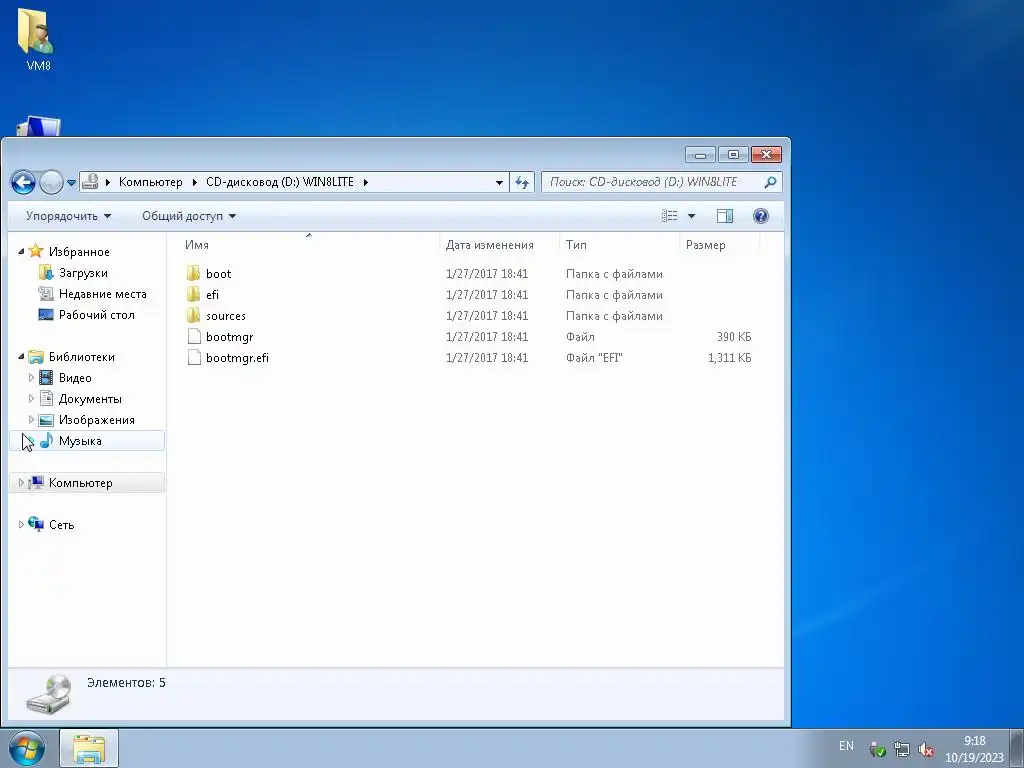
Task: Expand the Изображения library
Action: pyautogui.click(x=31, y=419)
